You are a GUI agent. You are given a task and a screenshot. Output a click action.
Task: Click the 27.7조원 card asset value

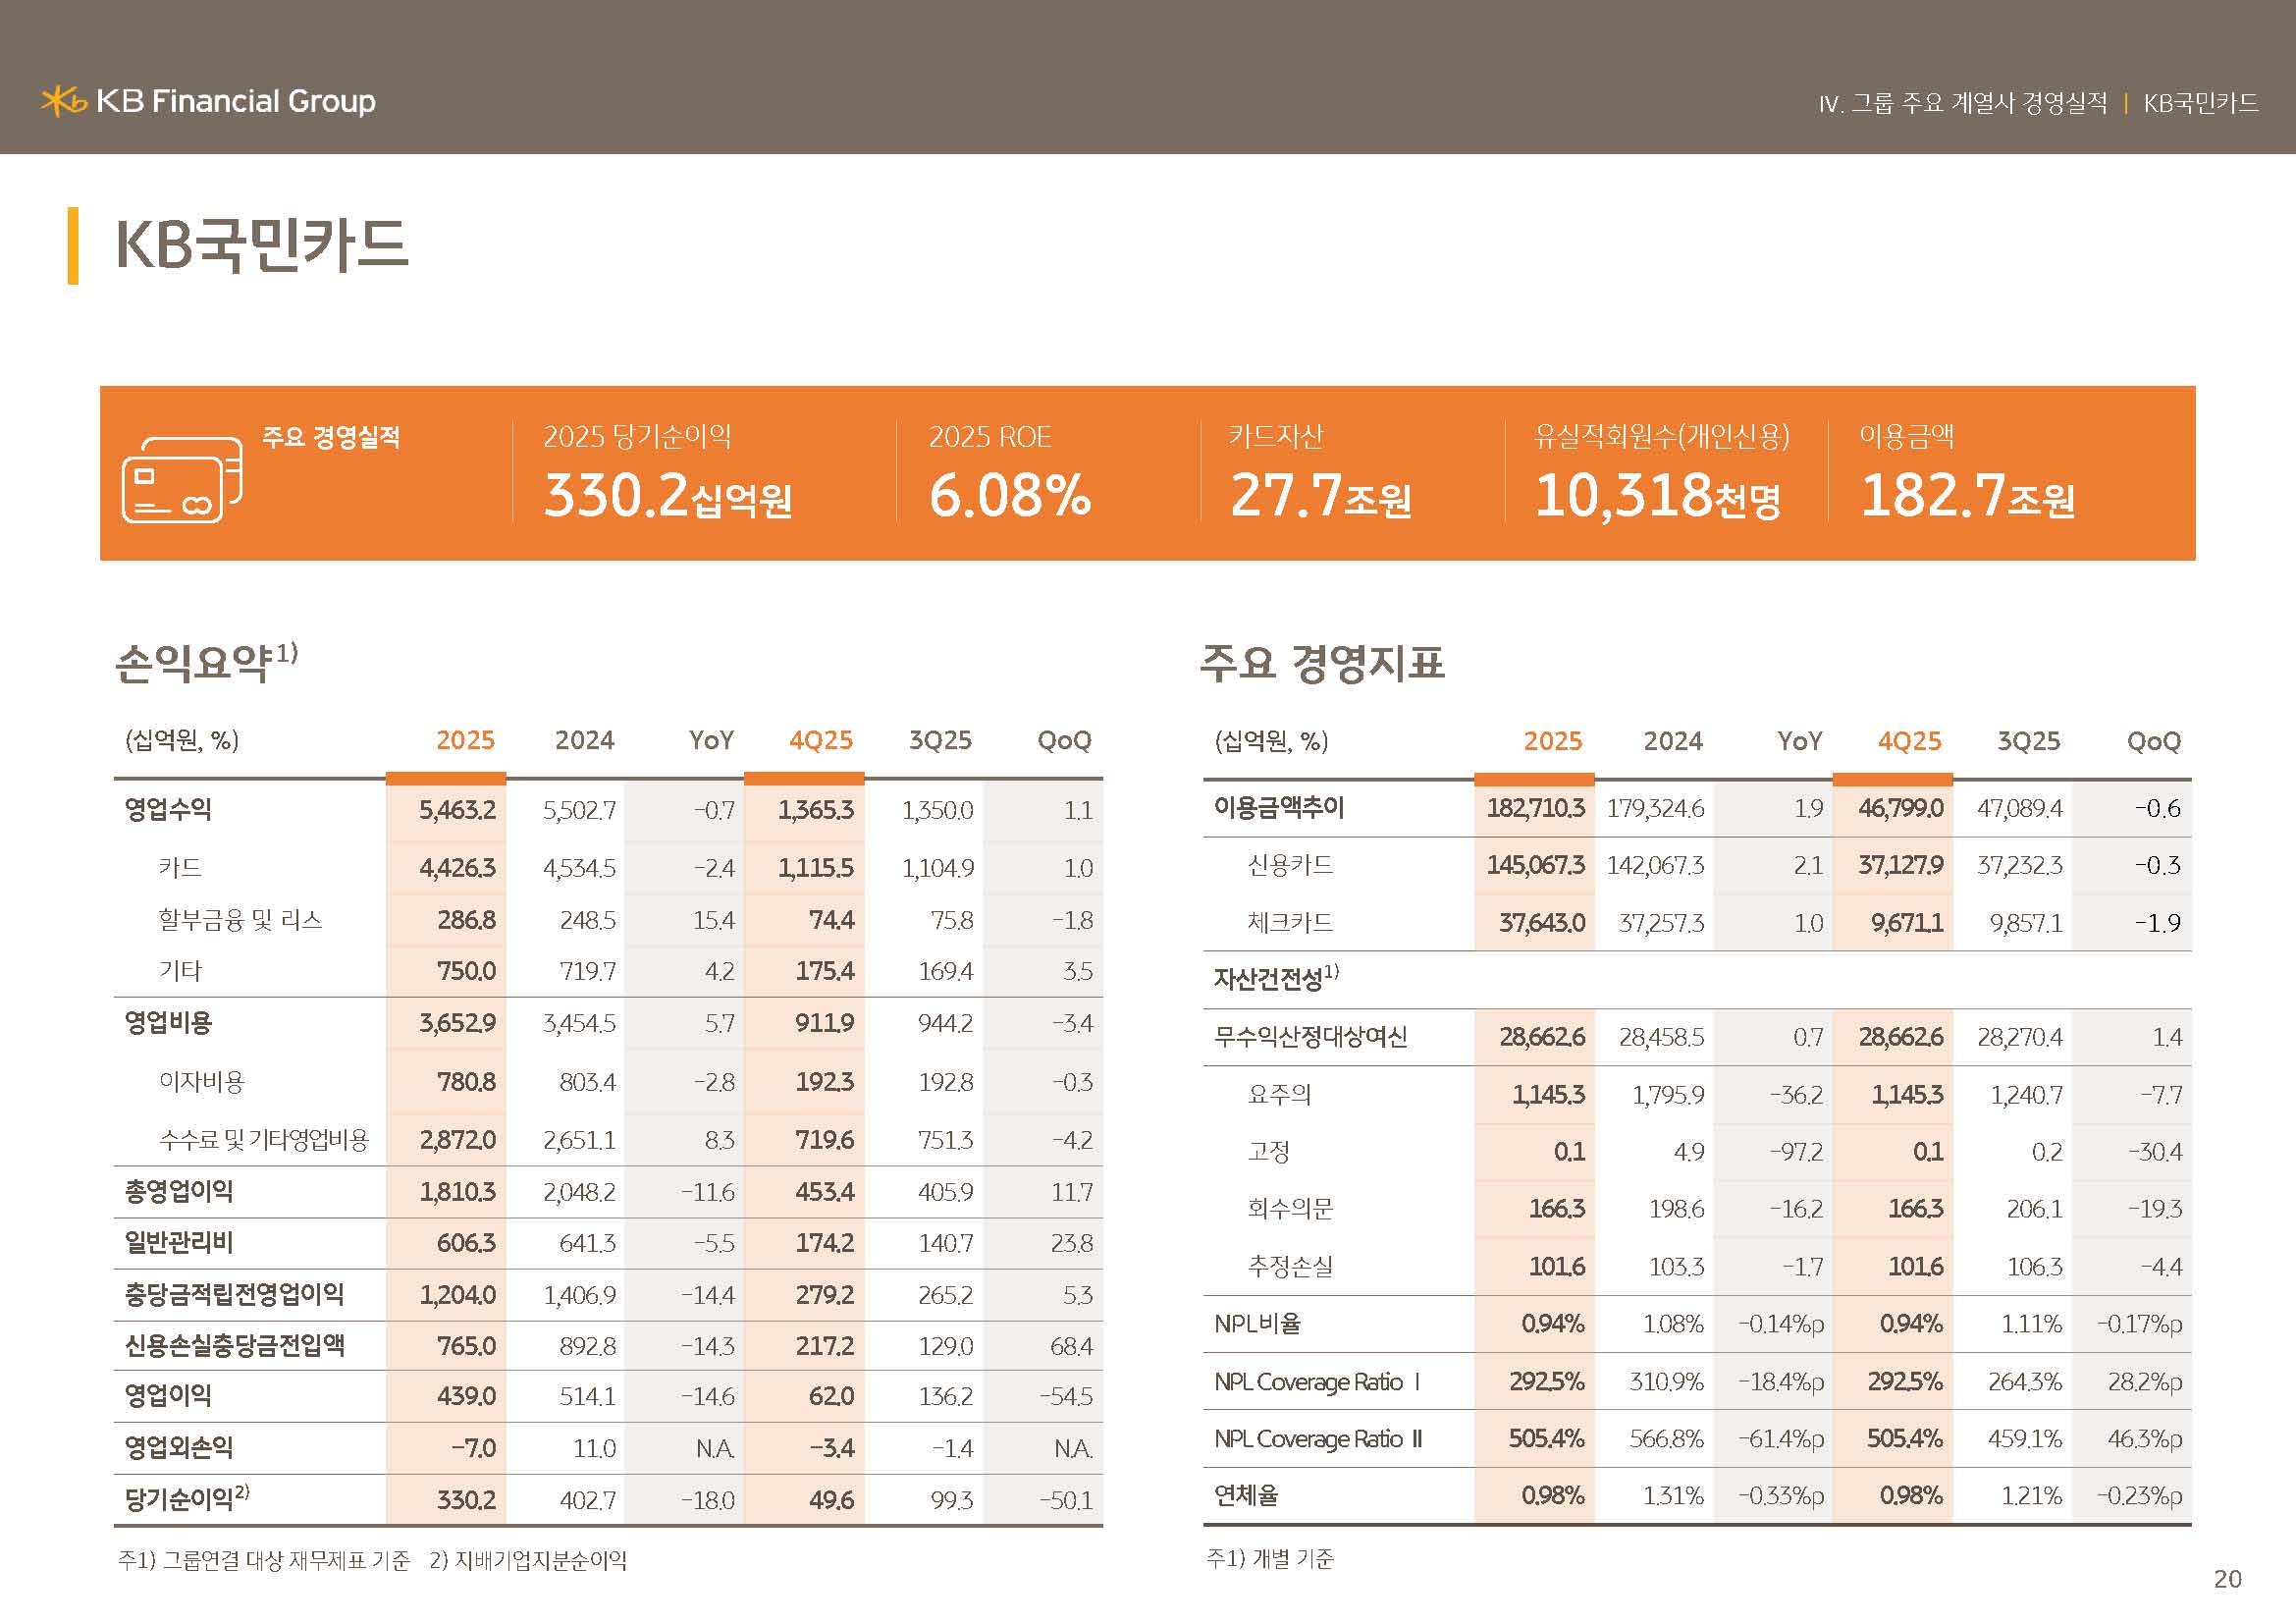(1320, 496)
